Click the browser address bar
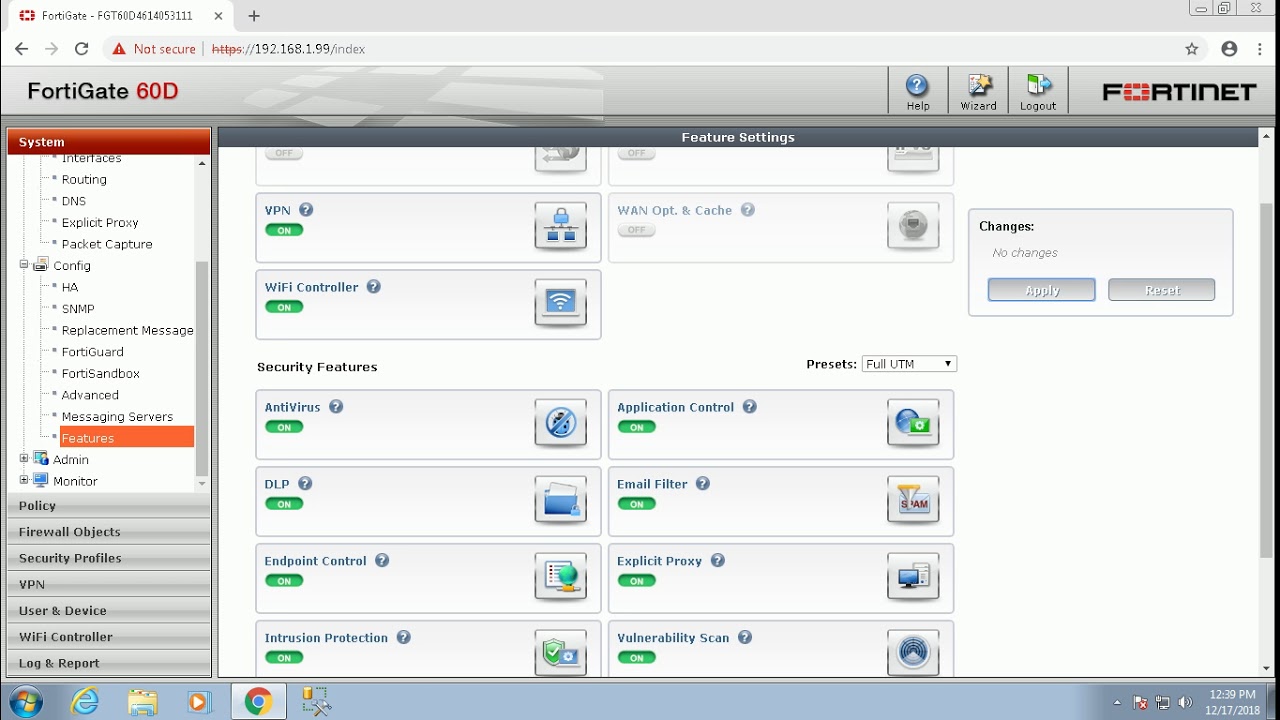1280x720 pixels. (x=640, y=49)
